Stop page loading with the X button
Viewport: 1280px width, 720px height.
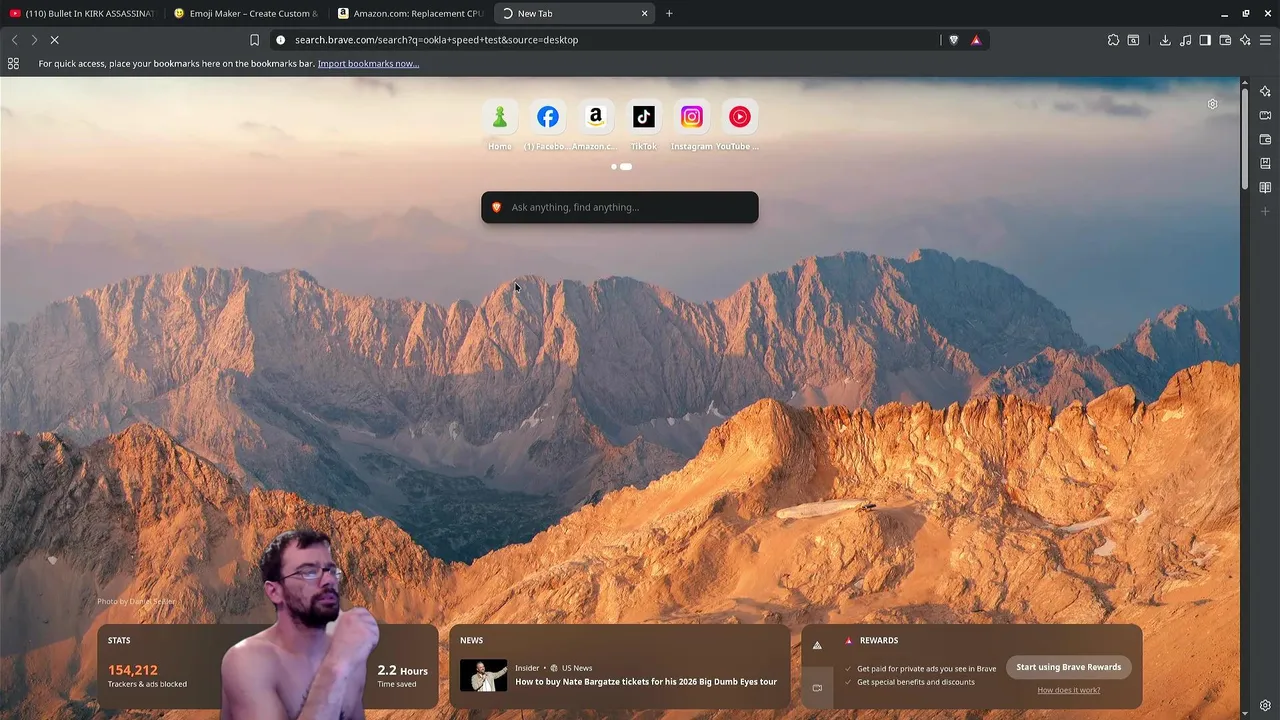tap(54, 40)
